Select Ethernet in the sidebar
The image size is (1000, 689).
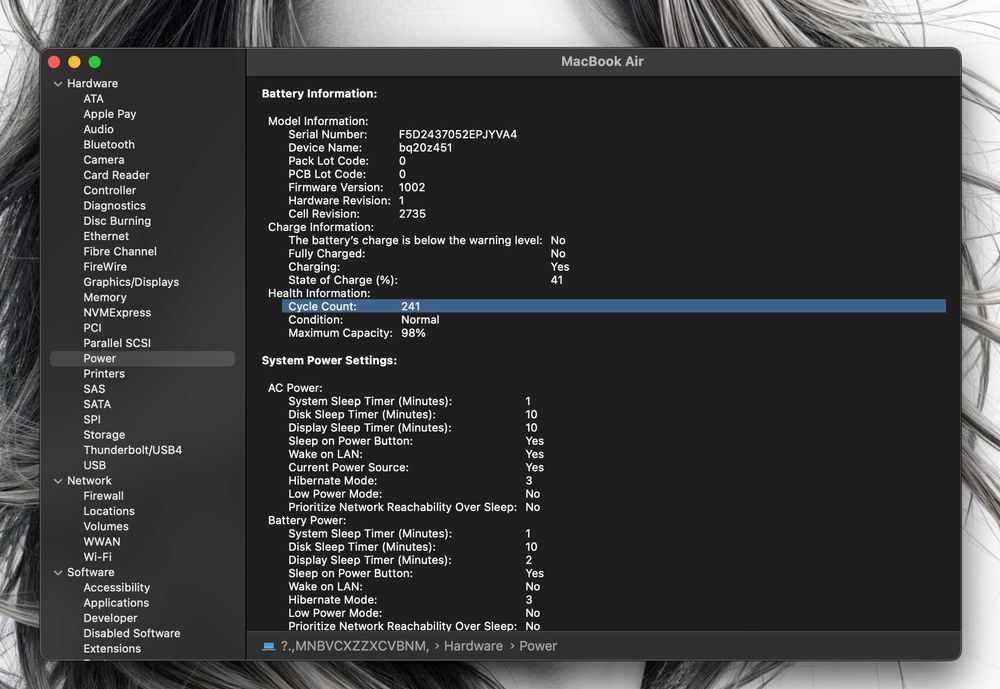point(106,237)
